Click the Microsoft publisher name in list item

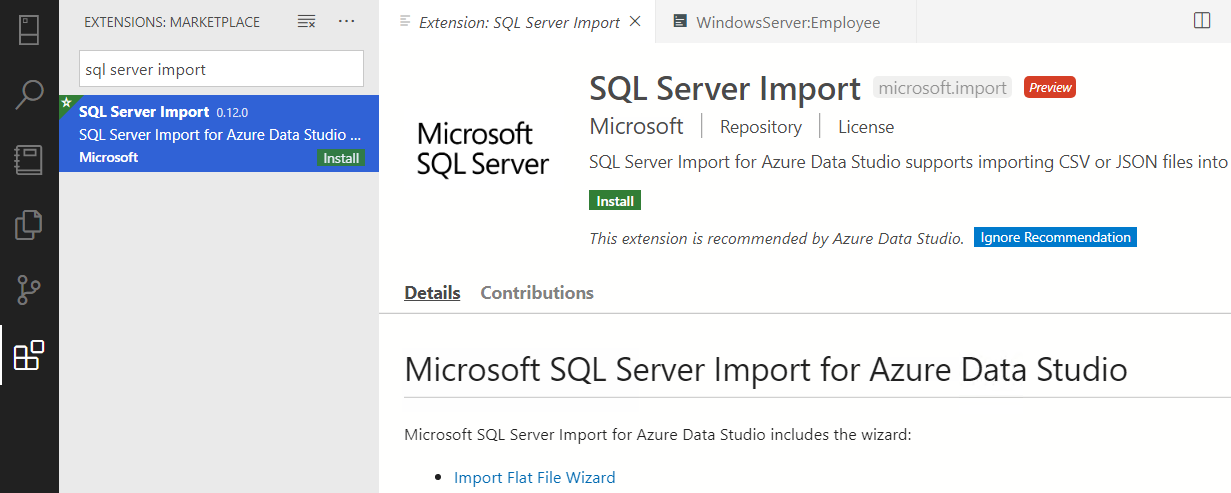click(x=109, y=158)
